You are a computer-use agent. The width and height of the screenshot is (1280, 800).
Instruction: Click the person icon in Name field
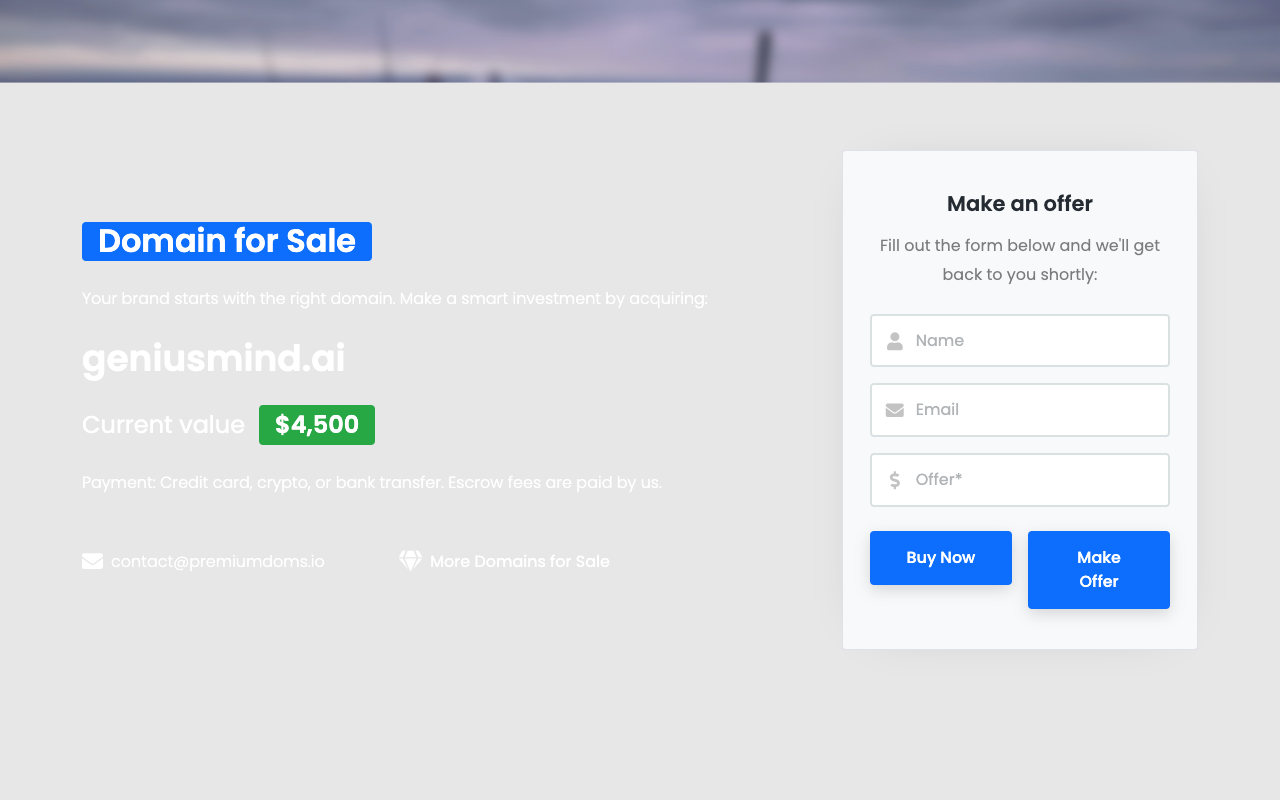tap(895, 340)
